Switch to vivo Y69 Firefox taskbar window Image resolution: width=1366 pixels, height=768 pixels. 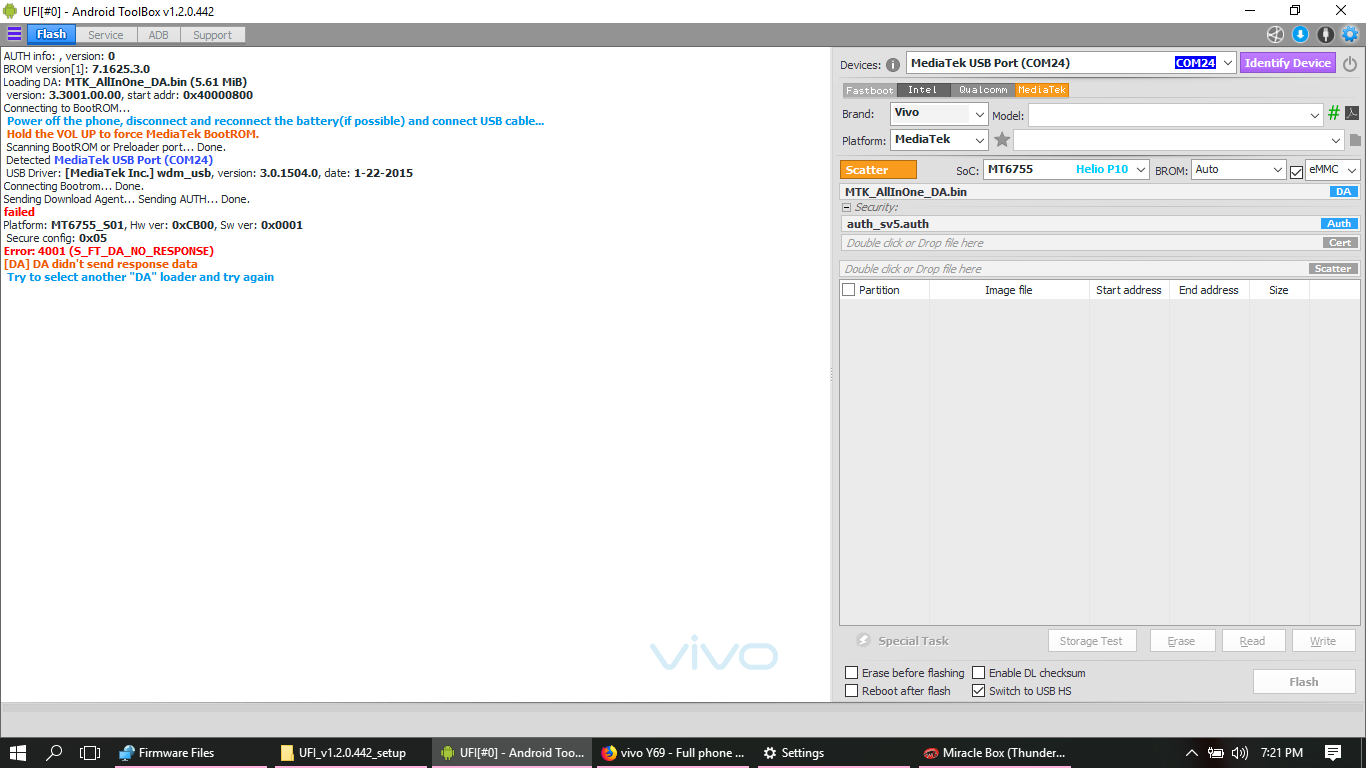click(672, 753)
